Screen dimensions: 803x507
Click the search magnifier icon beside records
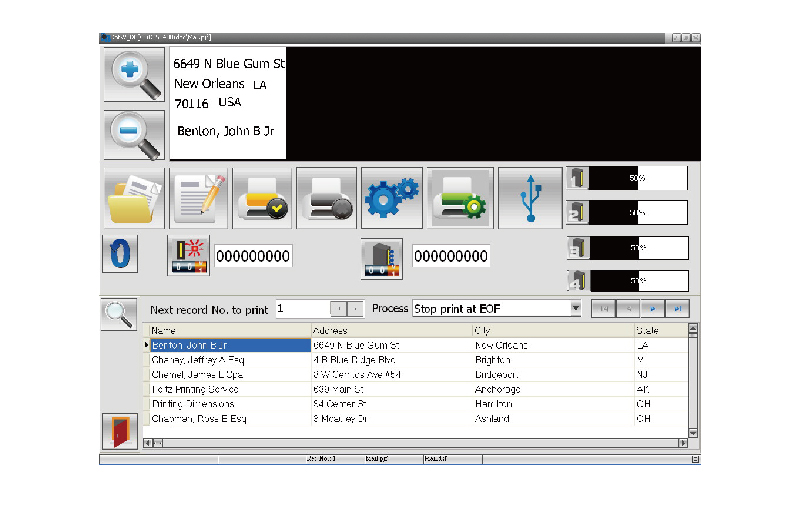pyautogui.click(x=119, y=314)
